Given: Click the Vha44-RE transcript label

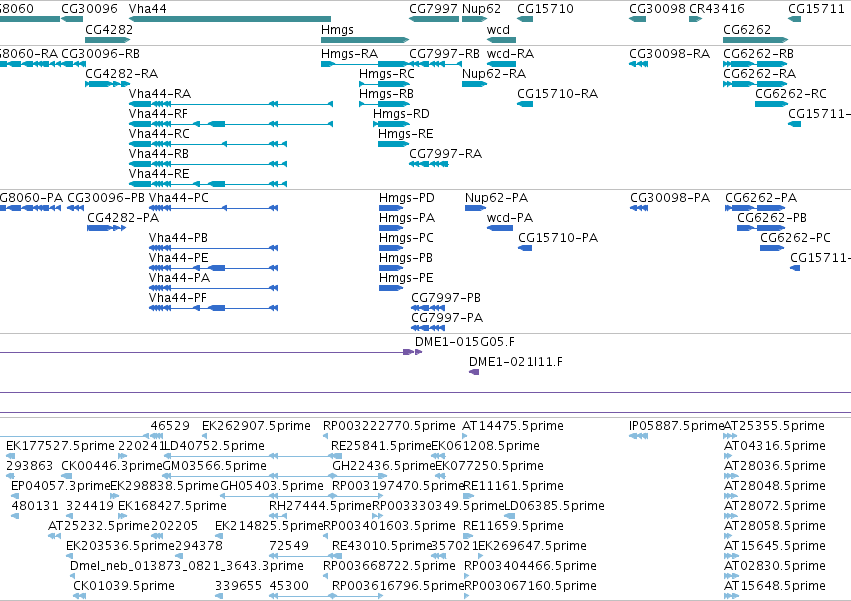Looking at the screenshot, I should click(x=159, y=174).
